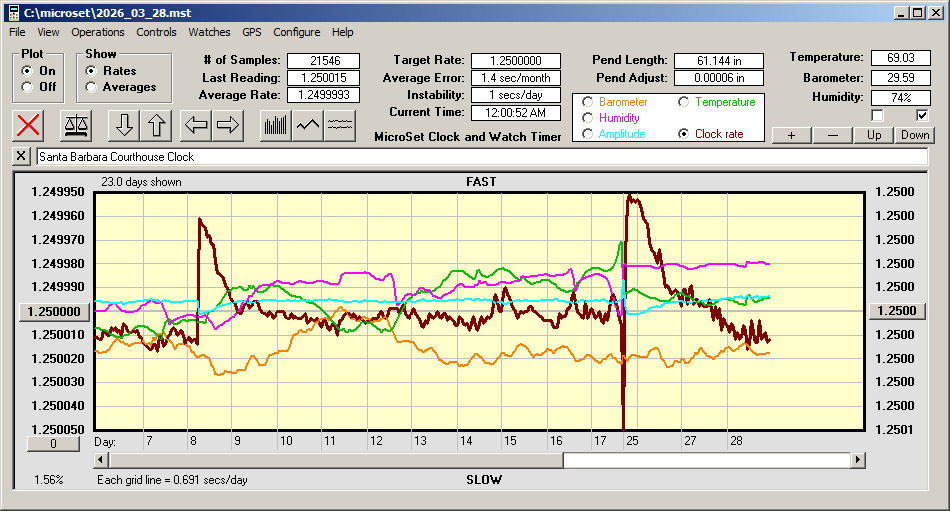Screen dimensions: 950x511
Task: Click the red X delete icon
Action: pos(30,125)
